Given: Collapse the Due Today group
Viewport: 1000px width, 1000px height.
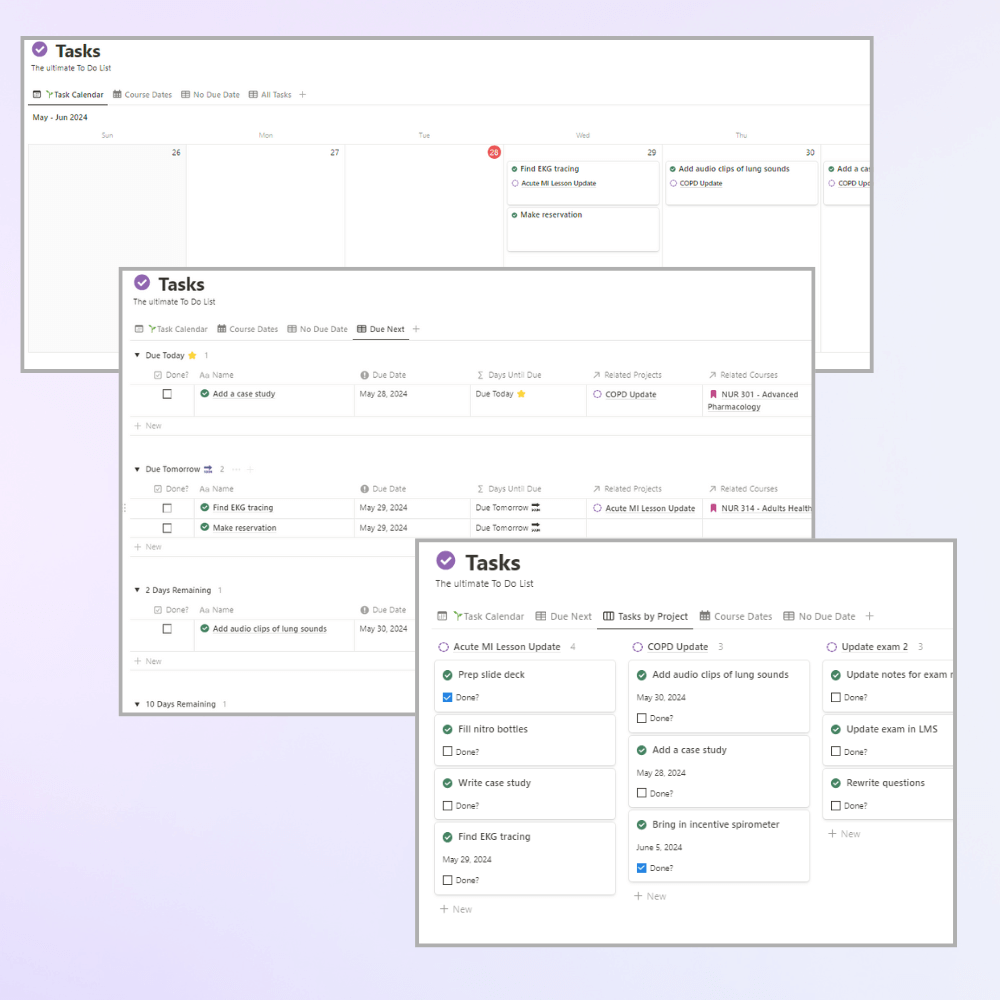Looking at the screenshot, I should [x=137, y=355].
